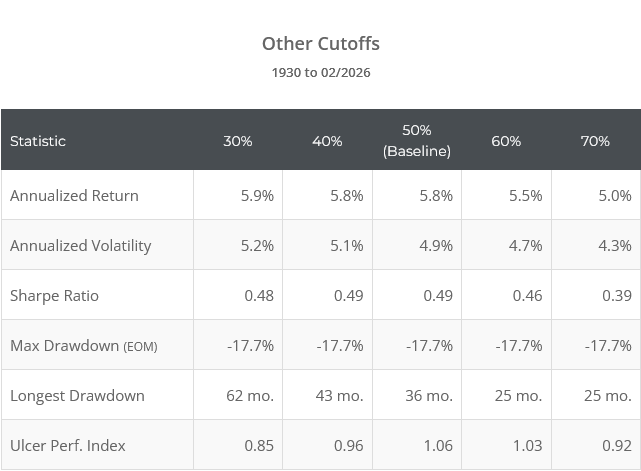The width and height of the screenshot is (641, 471).
Task: Click the "Max Drawdown (EOM)" row label
Action: click(83, 345)
